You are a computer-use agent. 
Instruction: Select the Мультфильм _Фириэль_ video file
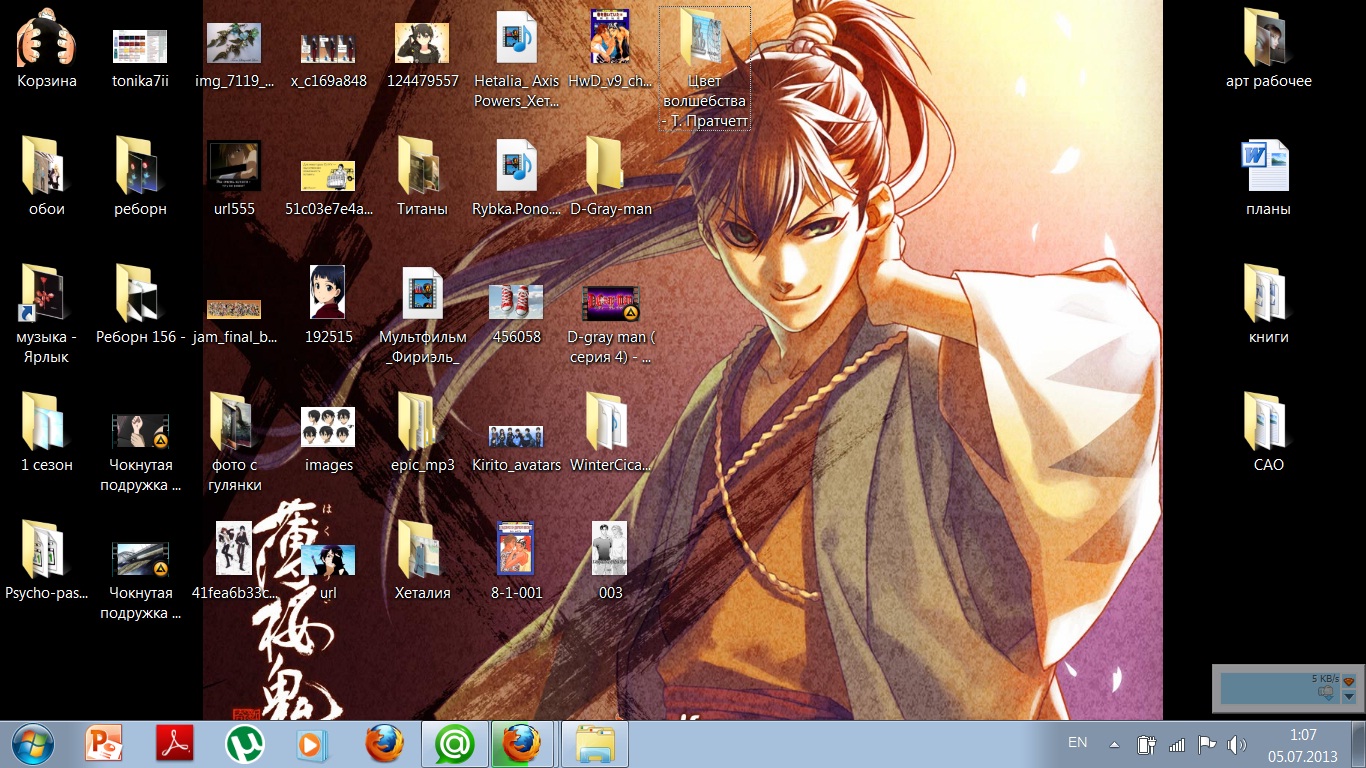click(x=422, y=315)
